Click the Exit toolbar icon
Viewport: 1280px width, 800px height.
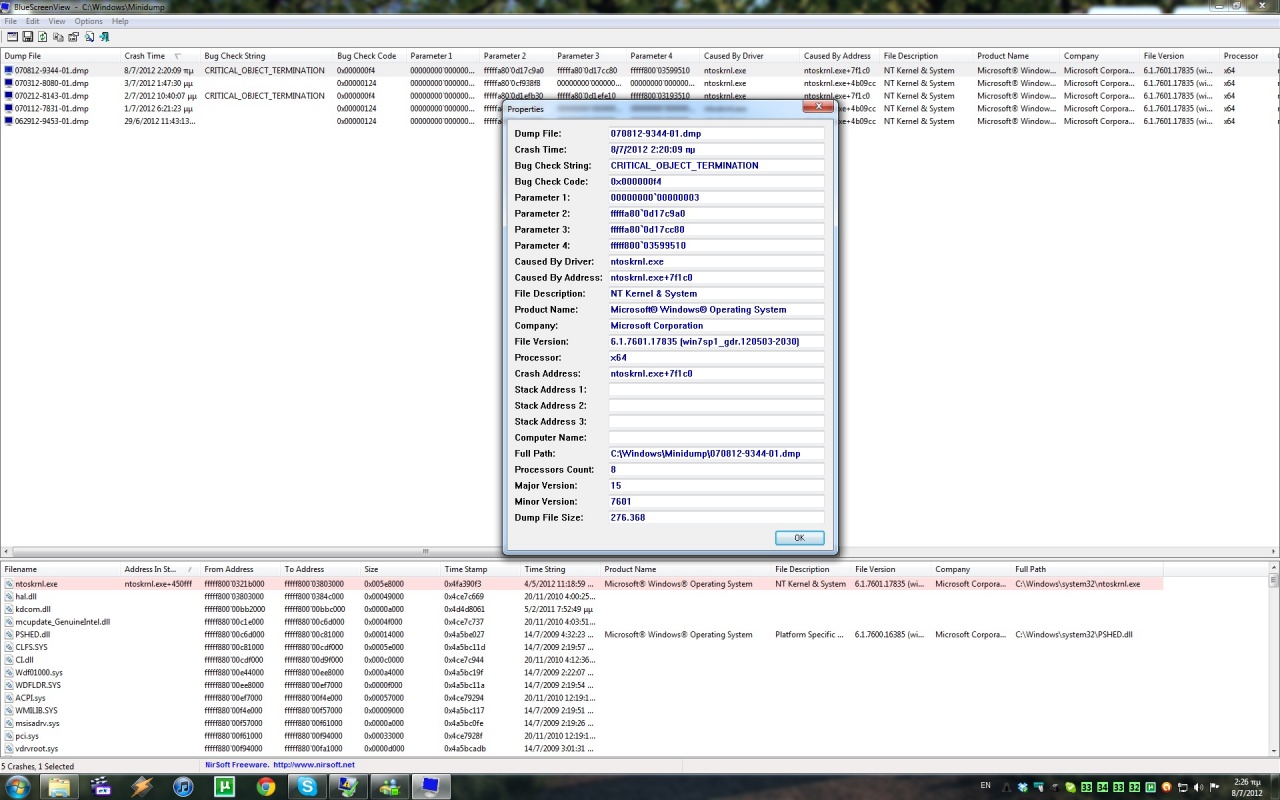pyautogui.click(x=104, y=37)
